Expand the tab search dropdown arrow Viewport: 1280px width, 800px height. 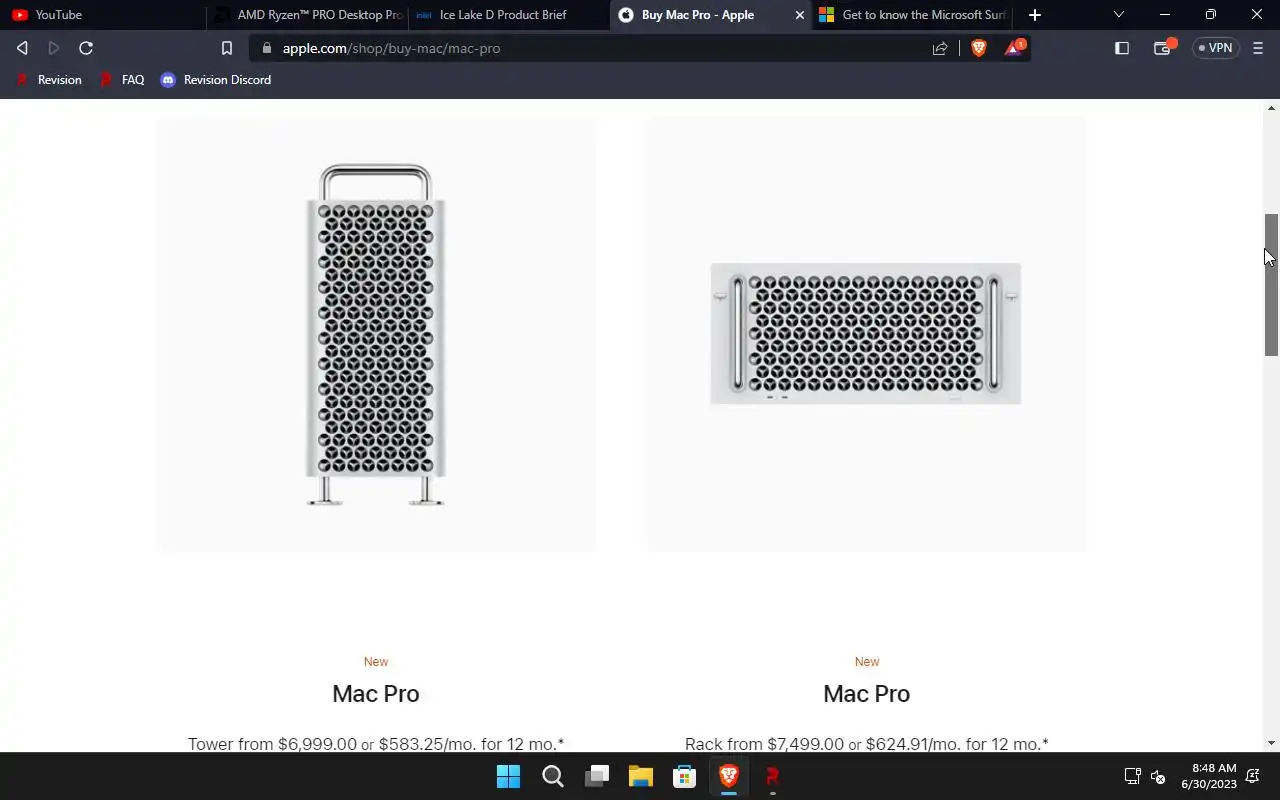[x=1118, y=15]
